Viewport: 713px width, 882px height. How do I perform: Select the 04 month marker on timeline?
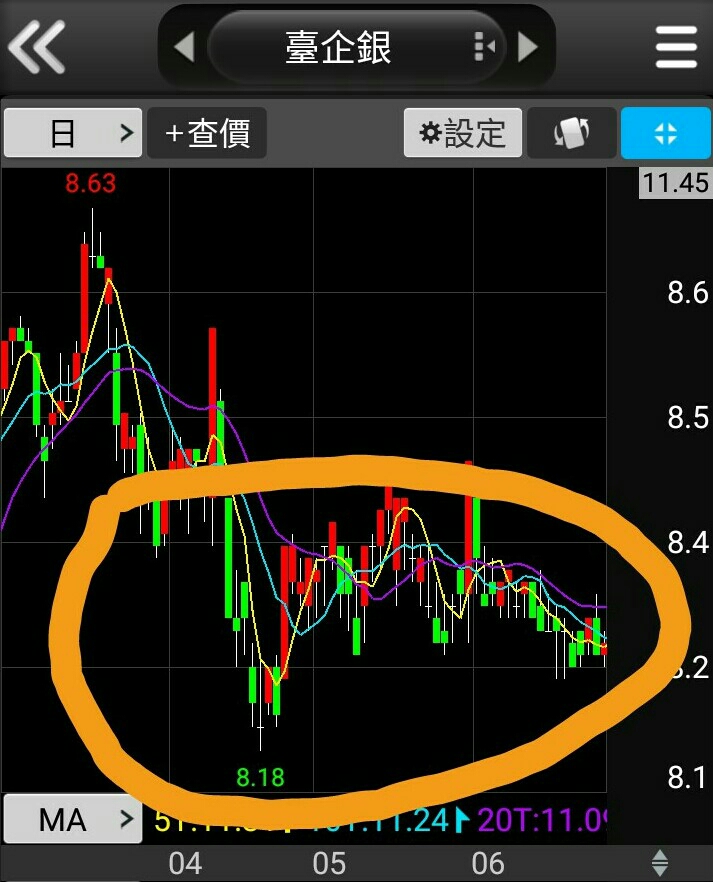[x=185, y=863]
